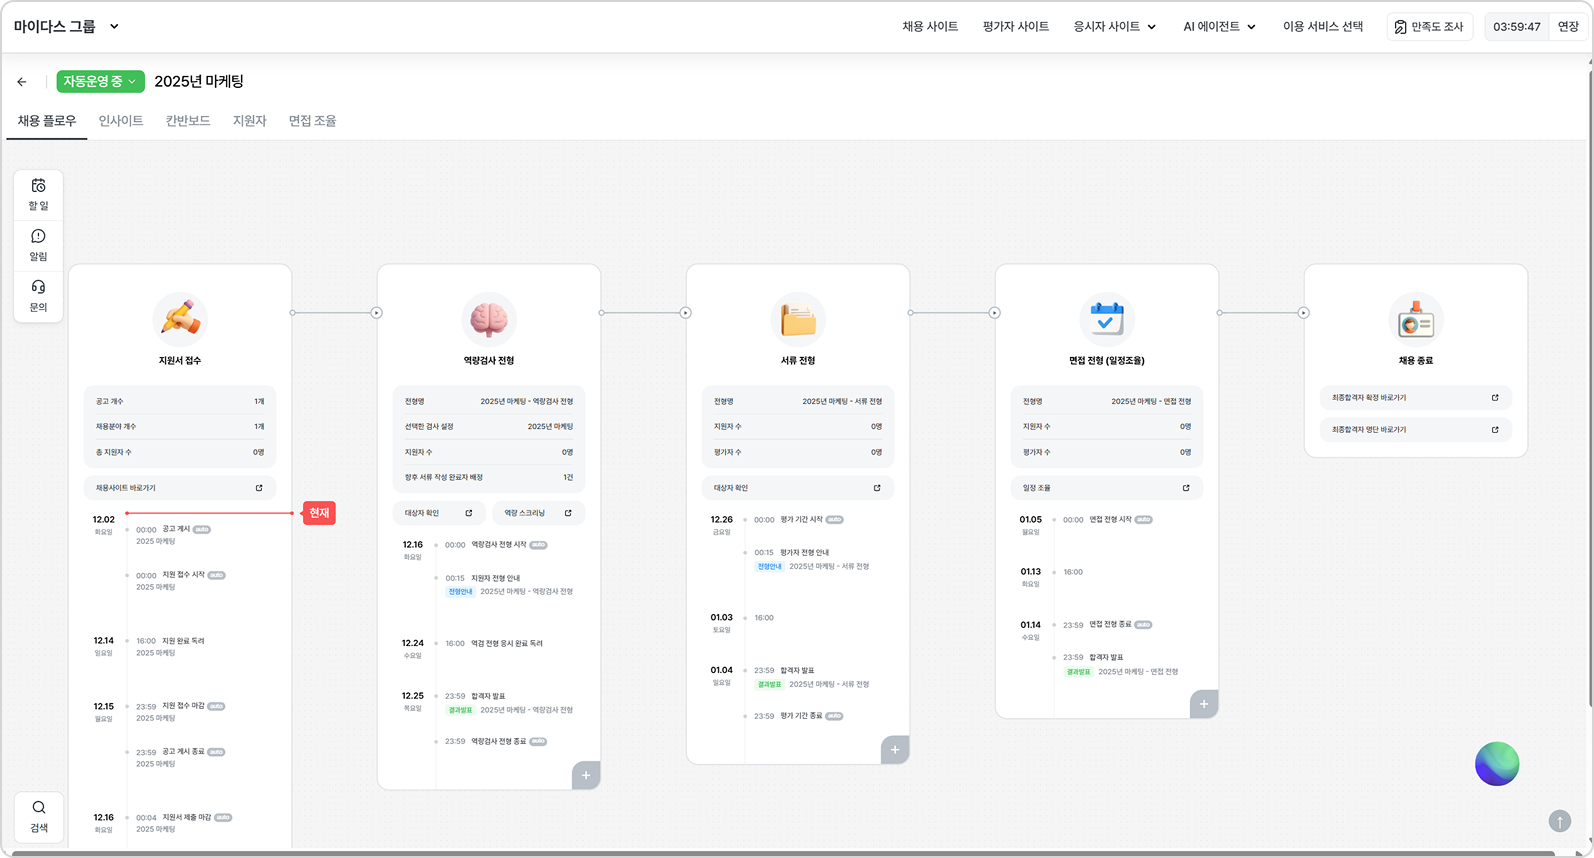
Task: Add a step with plus in 역량검사 전형 card
Action: click(x=586, y=775)
